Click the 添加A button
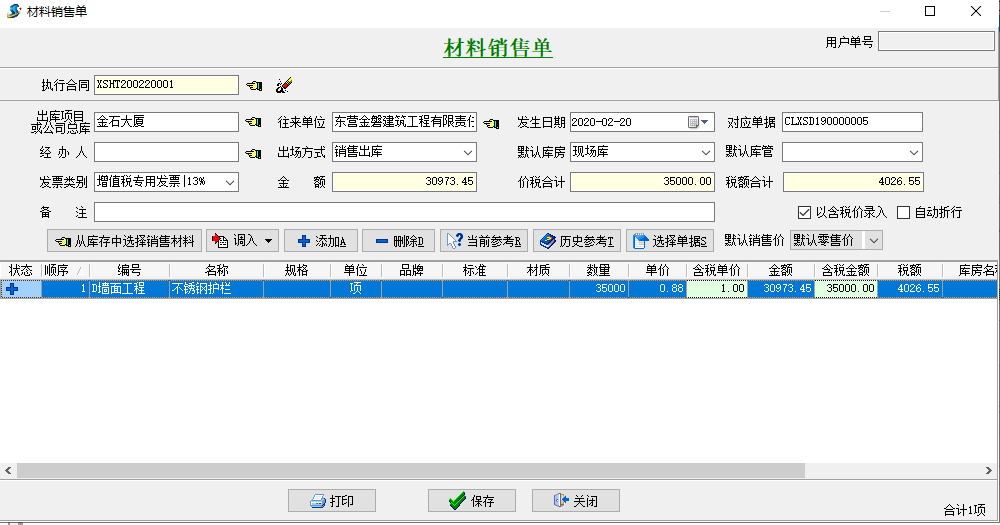Image resolution: width=1000 pixels, height=525 pixels. (321, 241)
